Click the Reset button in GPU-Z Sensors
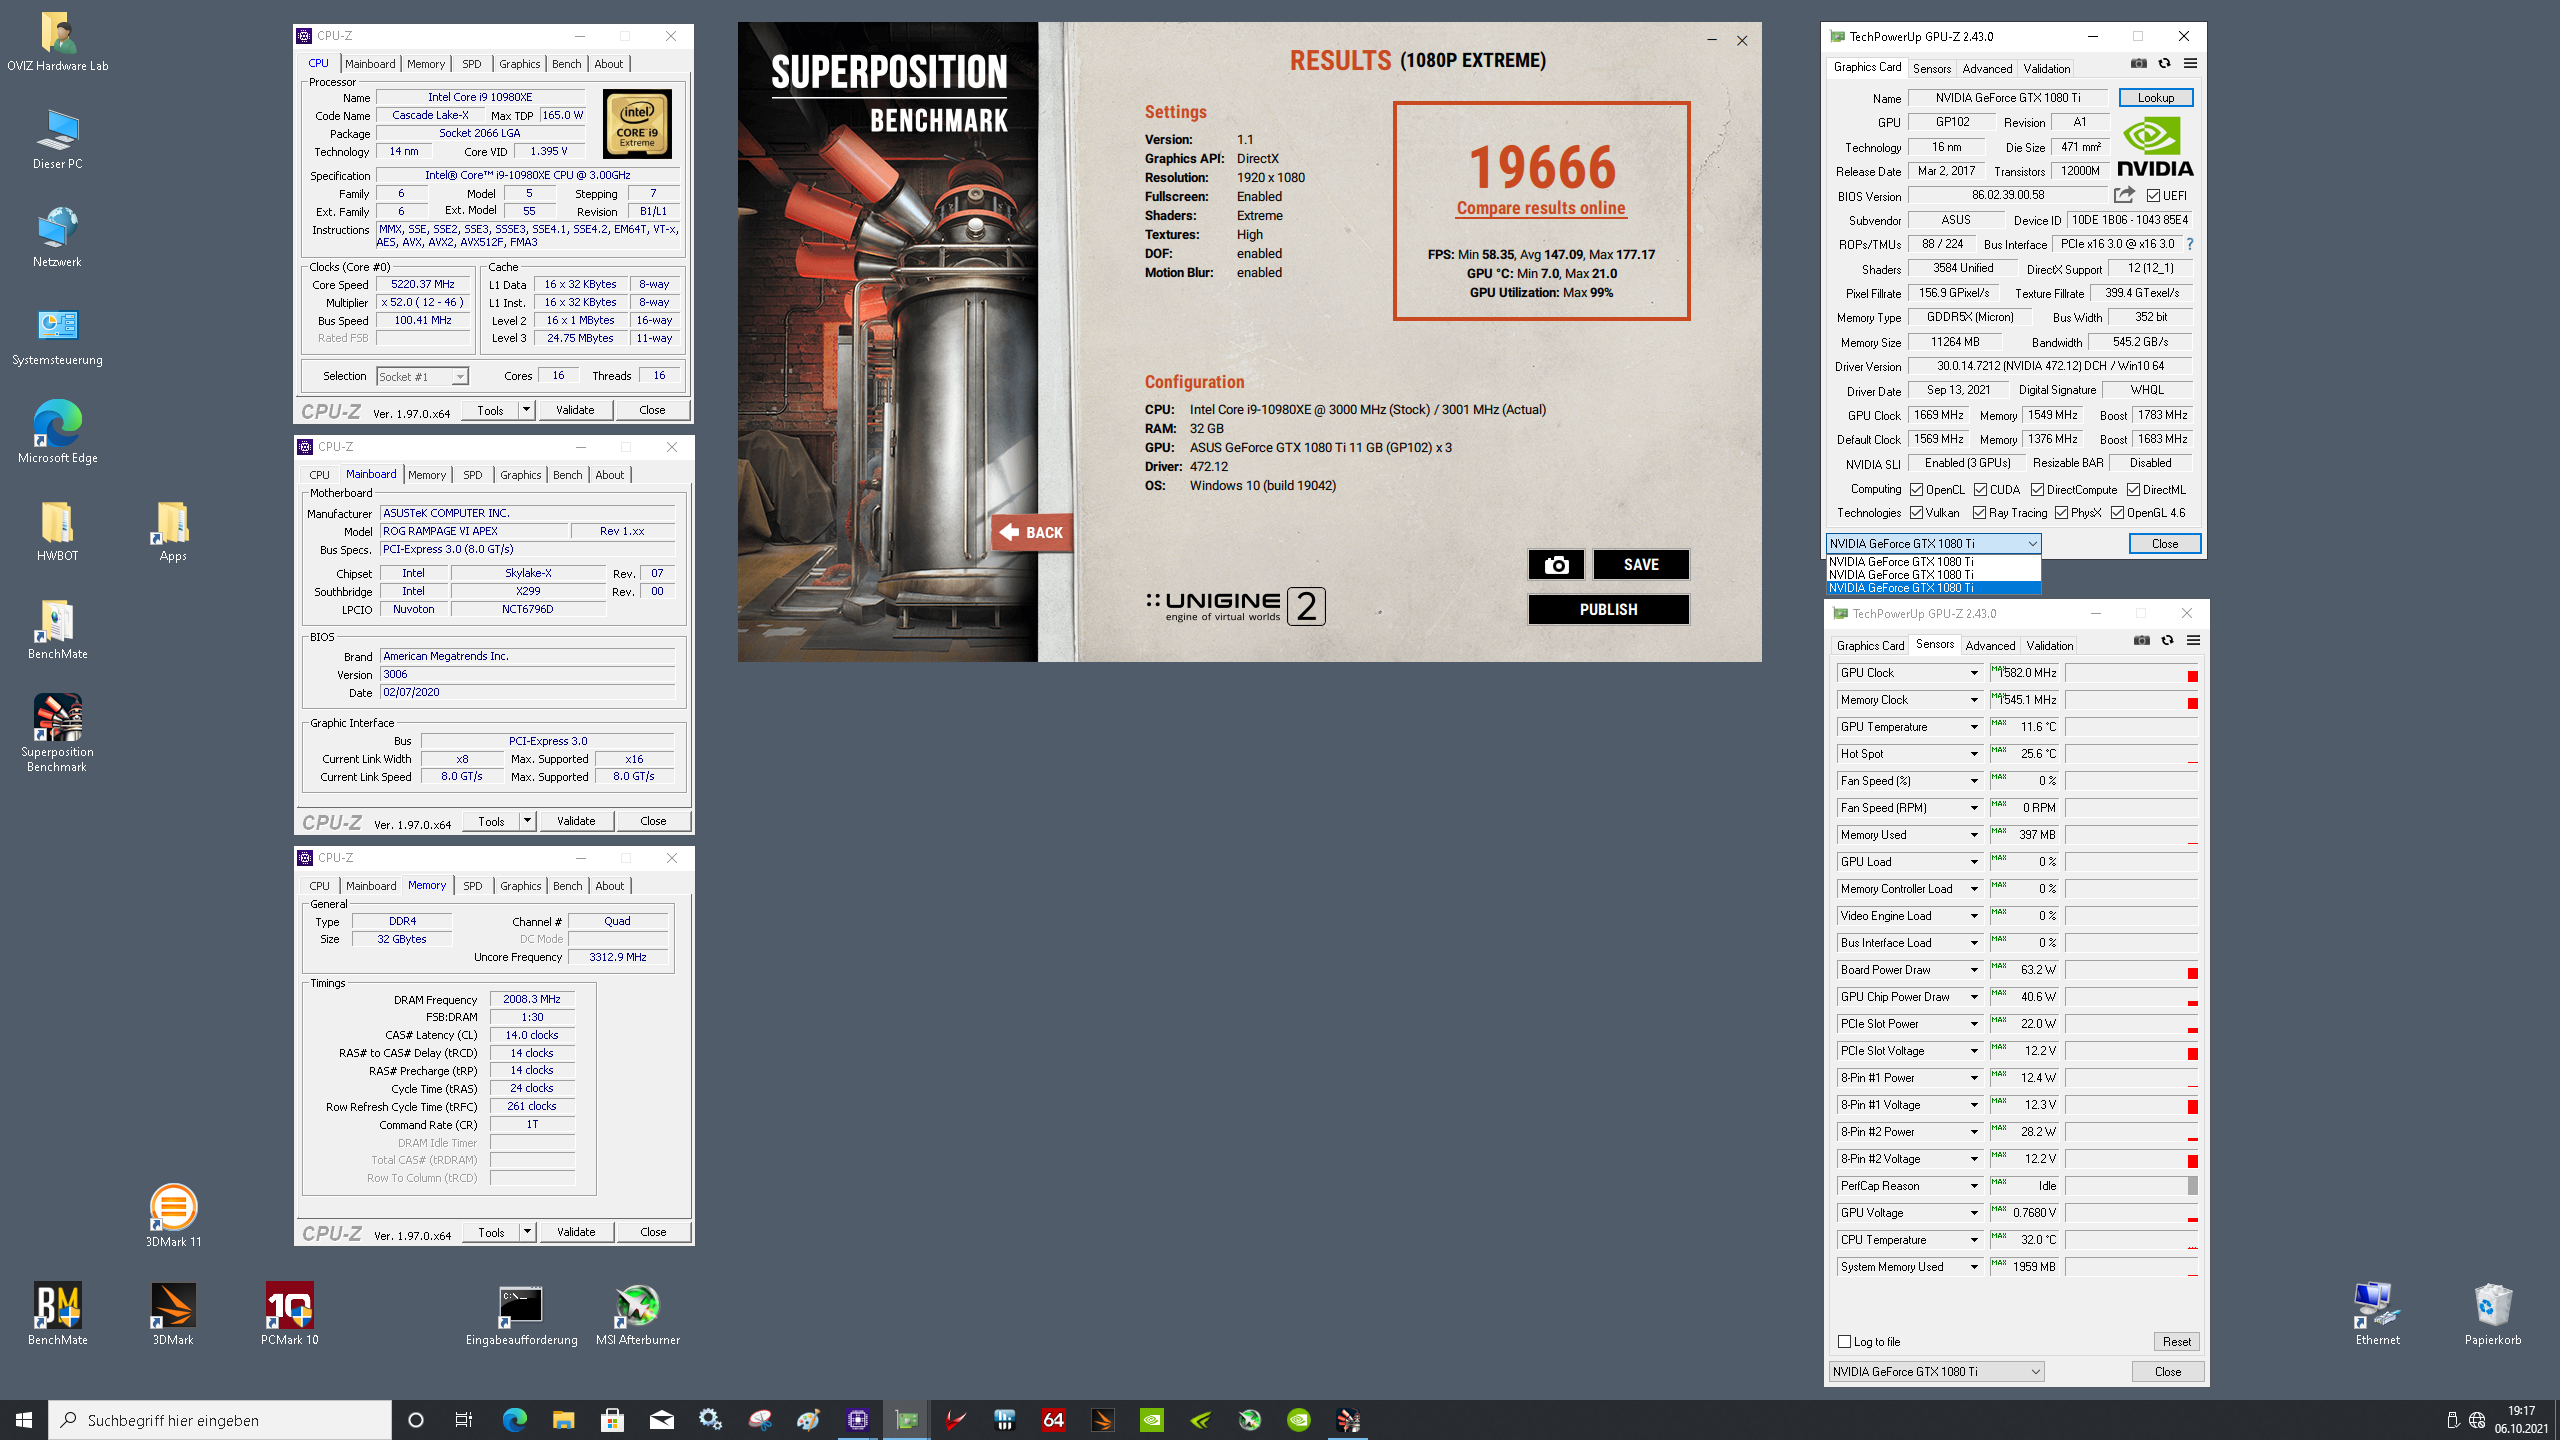Image resolution: width=2560 pixels, height=1440 pixels. 2176,1342
